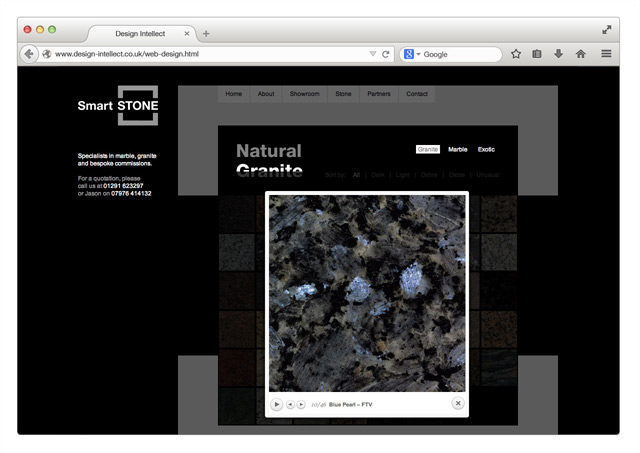The image size is (640, 453).
Task: Open the hamburger browser menu
Action: pos(606,54)
